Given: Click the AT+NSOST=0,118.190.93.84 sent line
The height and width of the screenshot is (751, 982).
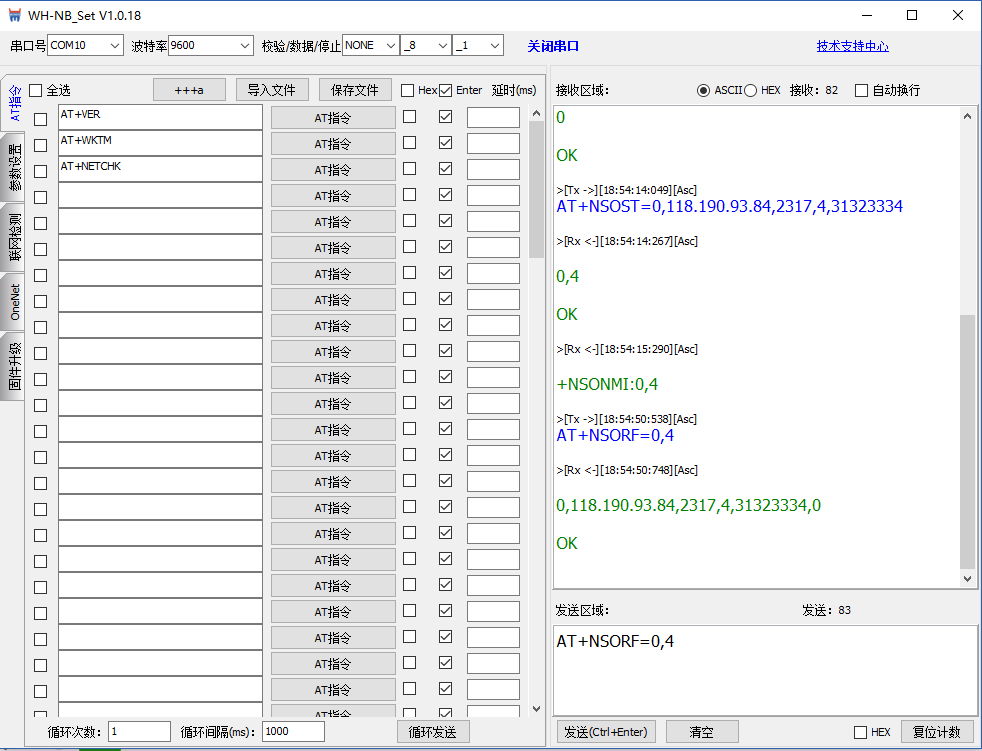Looking at the screenshot, I should (730, 207).
